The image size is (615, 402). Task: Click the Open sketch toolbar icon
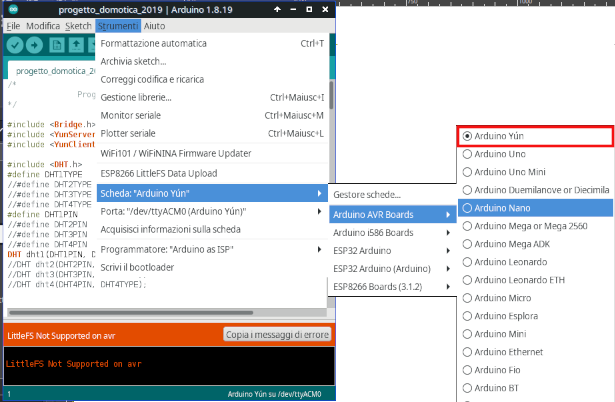click(x=77, y=45)
